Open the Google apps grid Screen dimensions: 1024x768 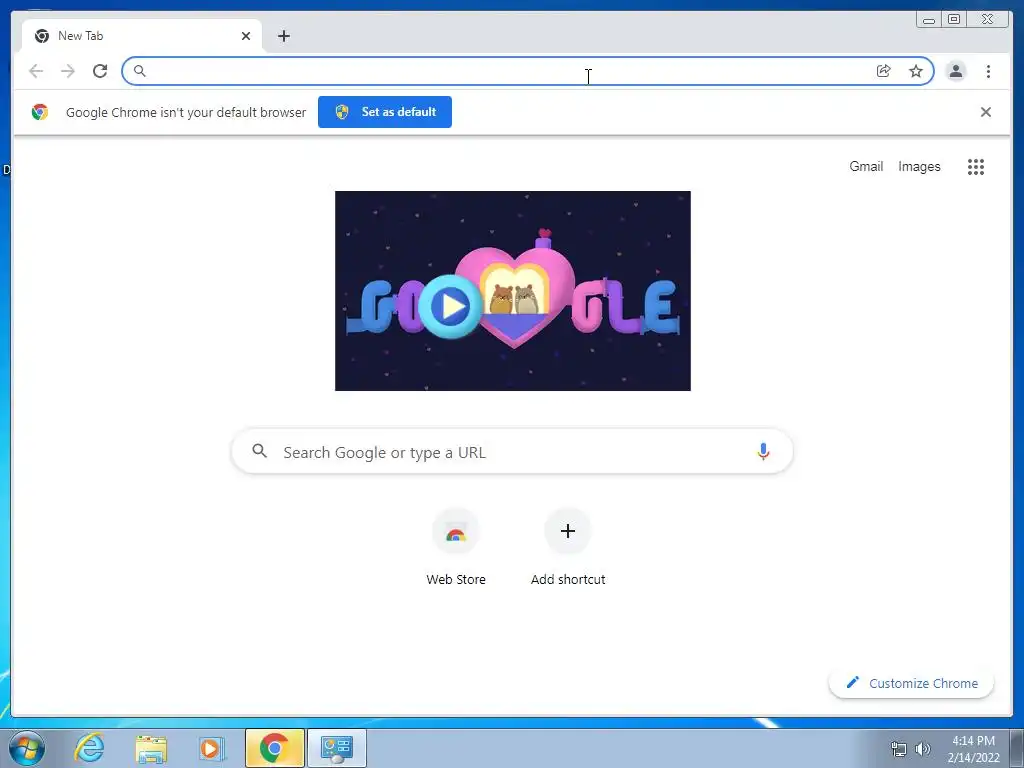pos(976,167)
